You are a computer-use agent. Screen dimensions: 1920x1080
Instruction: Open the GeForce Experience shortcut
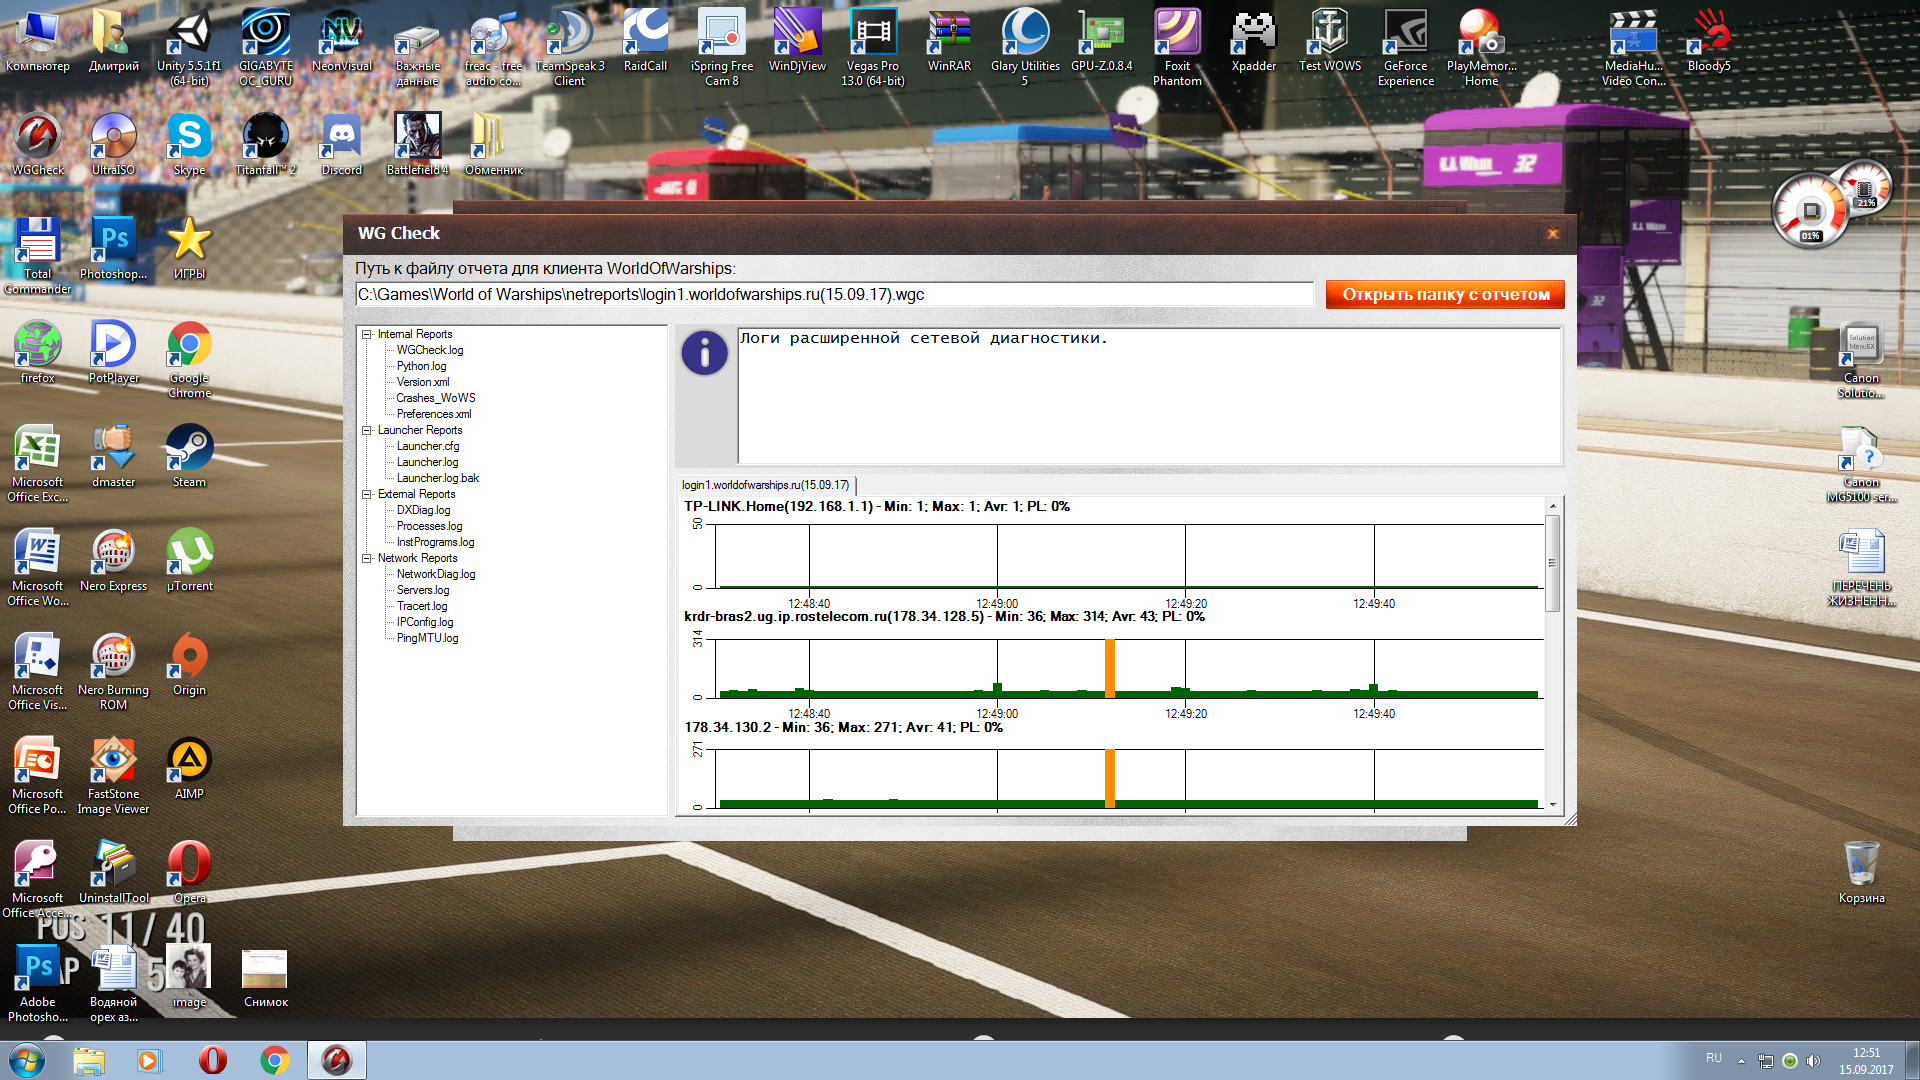1405,46
